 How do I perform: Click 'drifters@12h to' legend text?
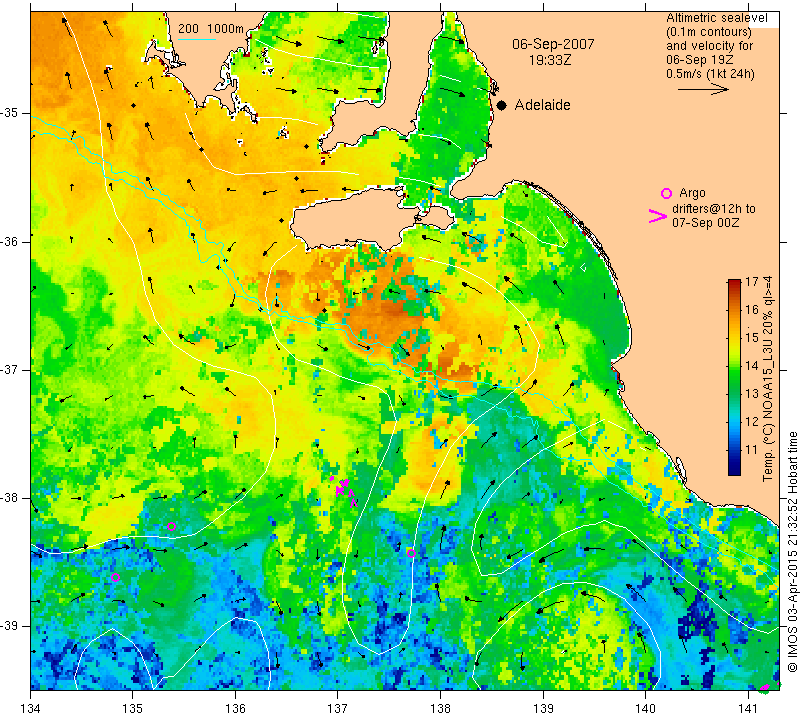714,209
